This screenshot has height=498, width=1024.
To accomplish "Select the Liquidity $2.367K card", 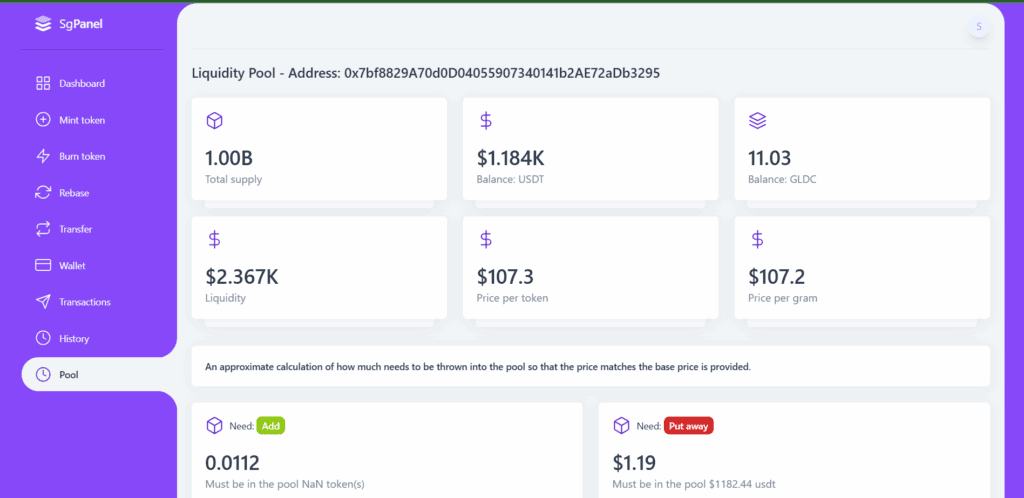I will coord(319,268).
